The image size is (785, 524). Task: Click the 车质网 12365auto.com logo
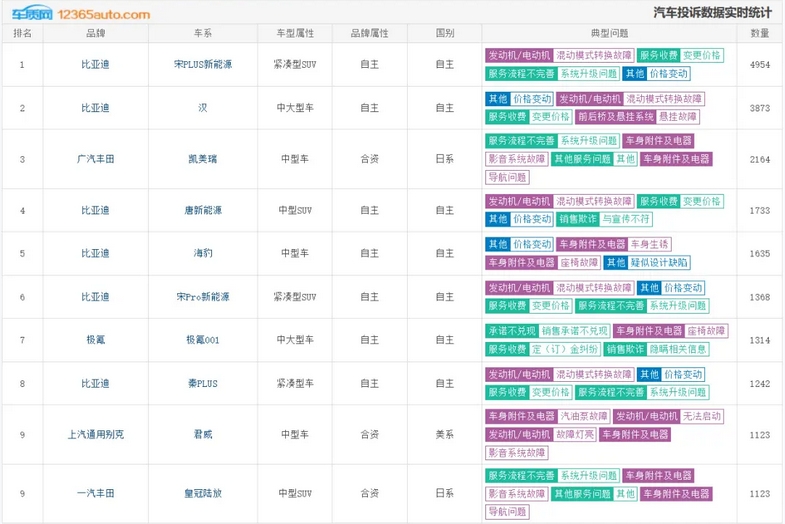click(x=81, y=14)
